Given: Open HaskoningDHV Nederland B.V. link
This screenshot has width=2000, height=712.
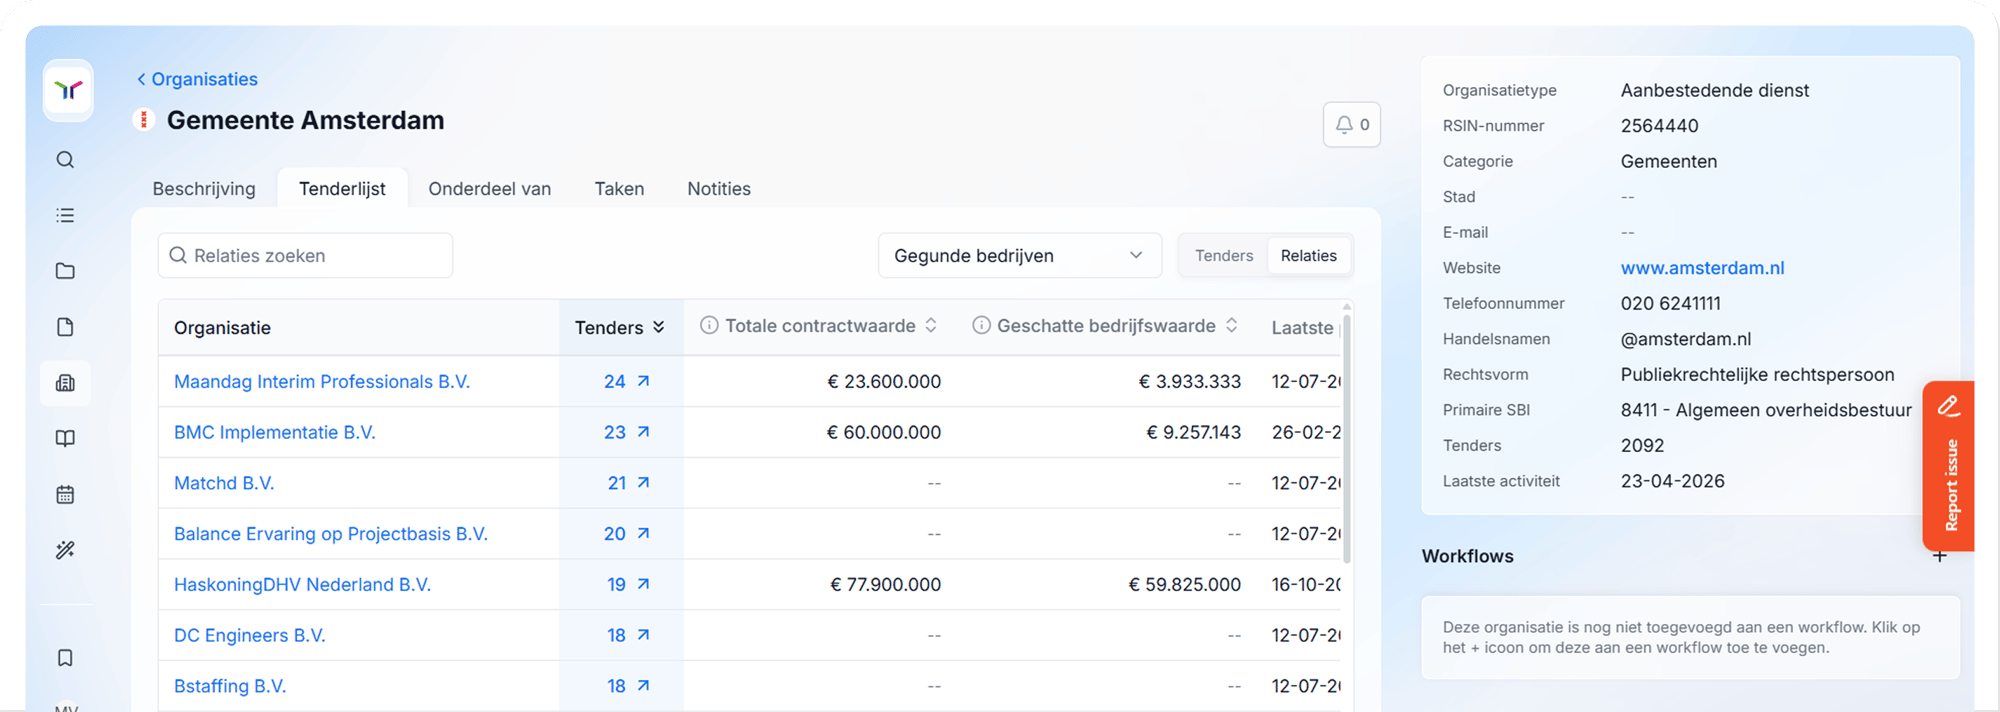Looking at the screenshot, I should tap(302, 585).
